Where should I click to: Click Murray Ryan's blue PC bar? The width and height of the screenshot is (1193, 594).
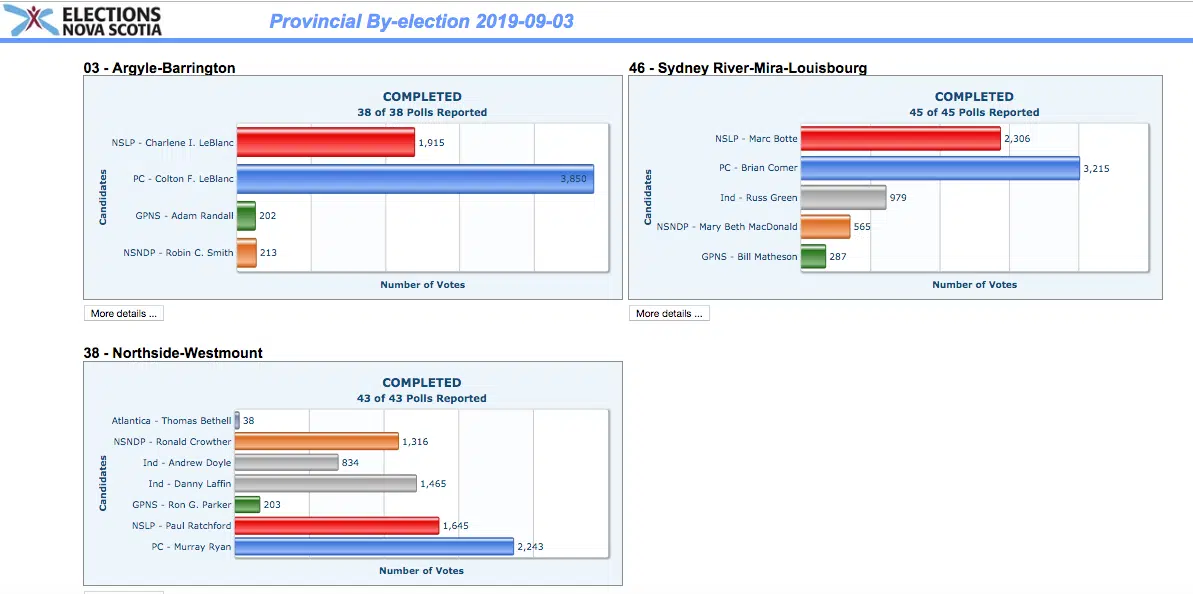374,546
